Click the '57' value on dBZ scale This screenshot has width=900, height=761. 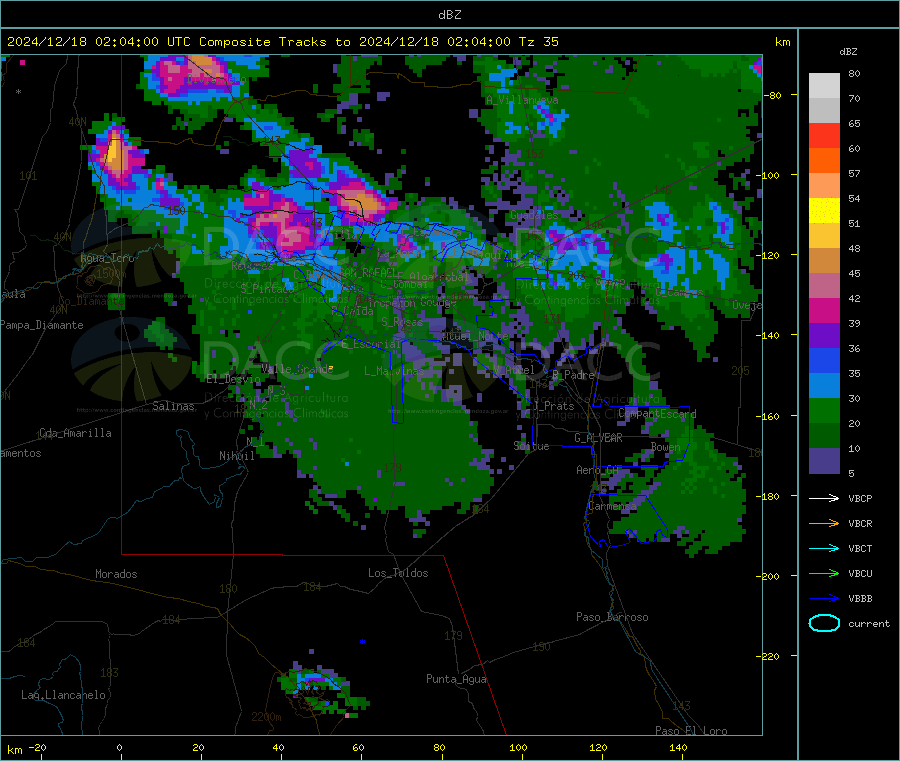854,173
